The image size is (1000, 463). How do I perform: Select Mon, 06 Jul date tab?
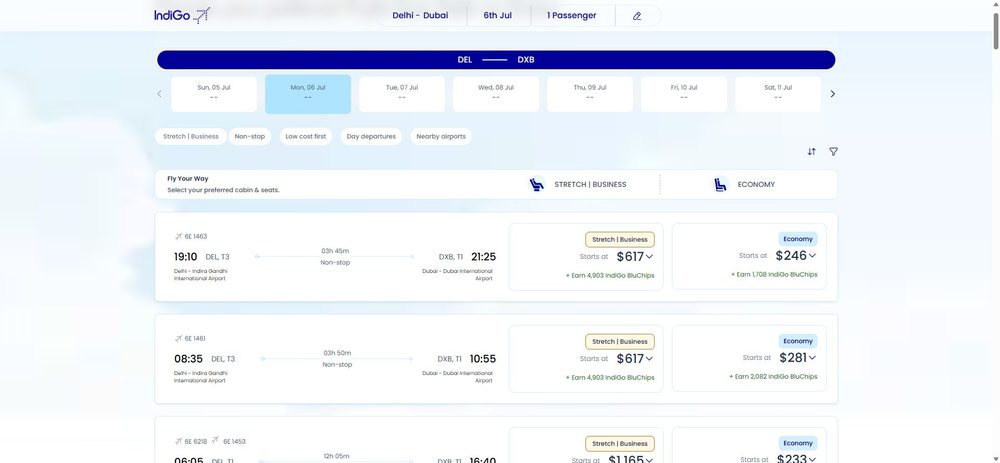pos(308,94)
